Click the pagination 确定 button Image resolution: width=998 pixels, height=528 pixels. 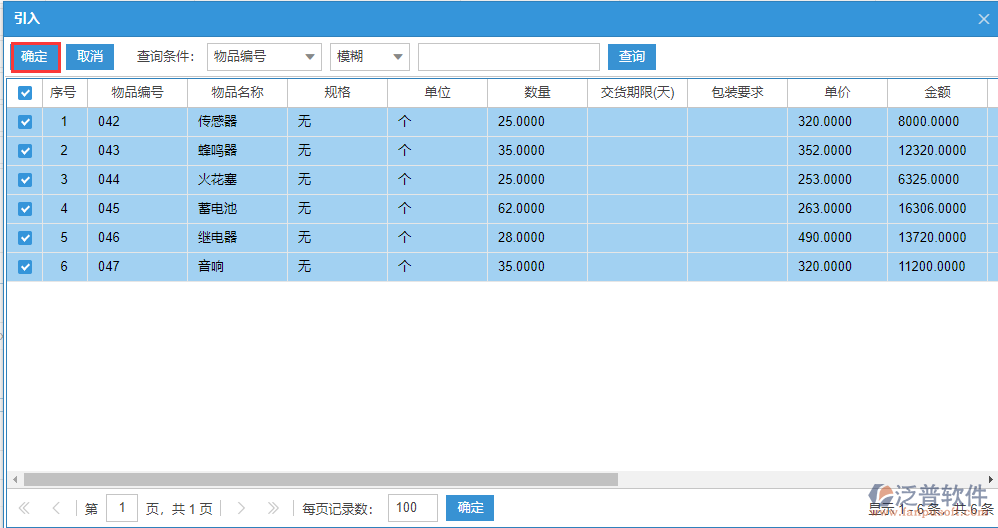pos(470,508)
